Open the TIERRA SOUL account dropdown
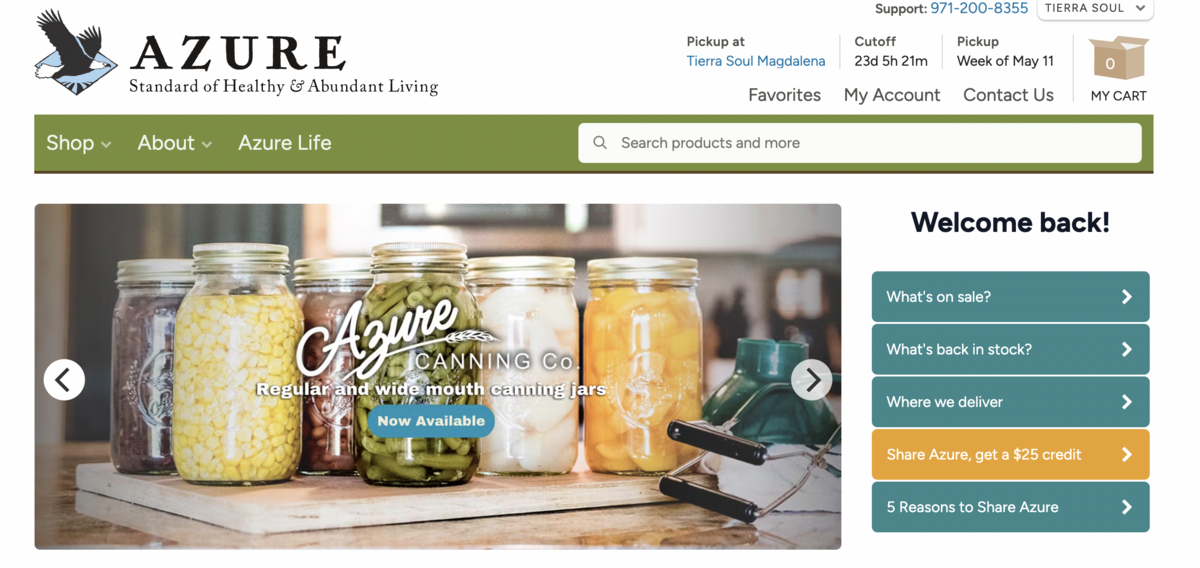The height and width of the screenshot is (568, 1200). coord(1095,9)
